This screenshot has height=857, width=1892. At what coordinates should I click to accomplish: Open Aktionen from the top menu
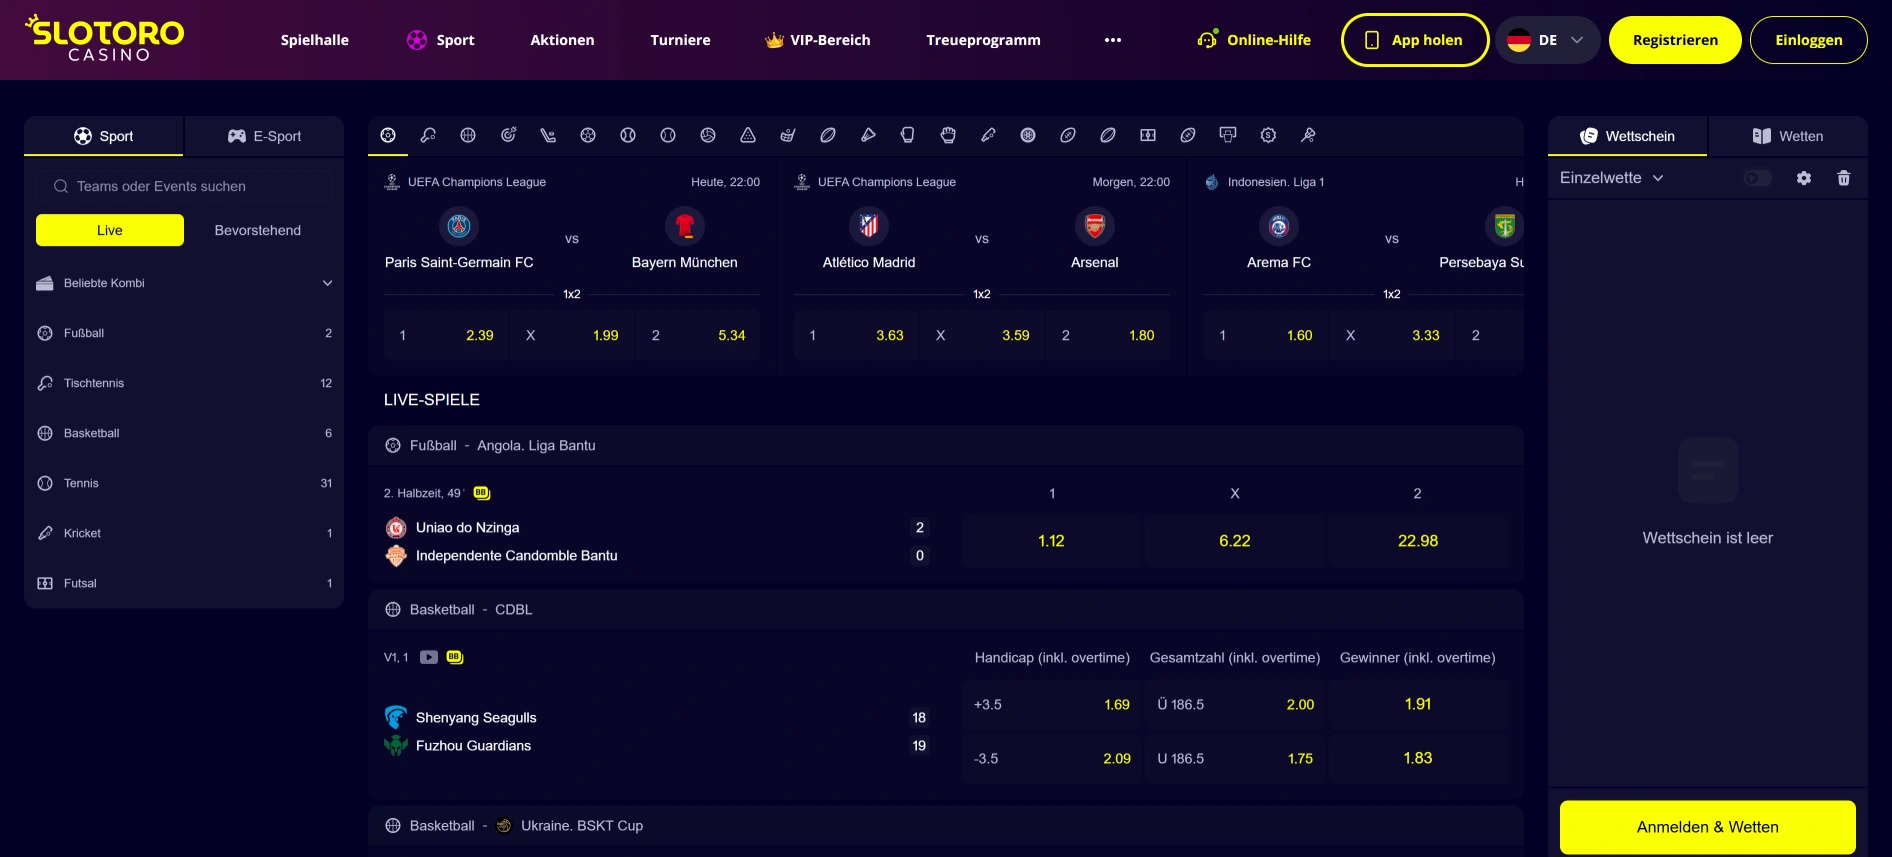[x=562, y=40]
